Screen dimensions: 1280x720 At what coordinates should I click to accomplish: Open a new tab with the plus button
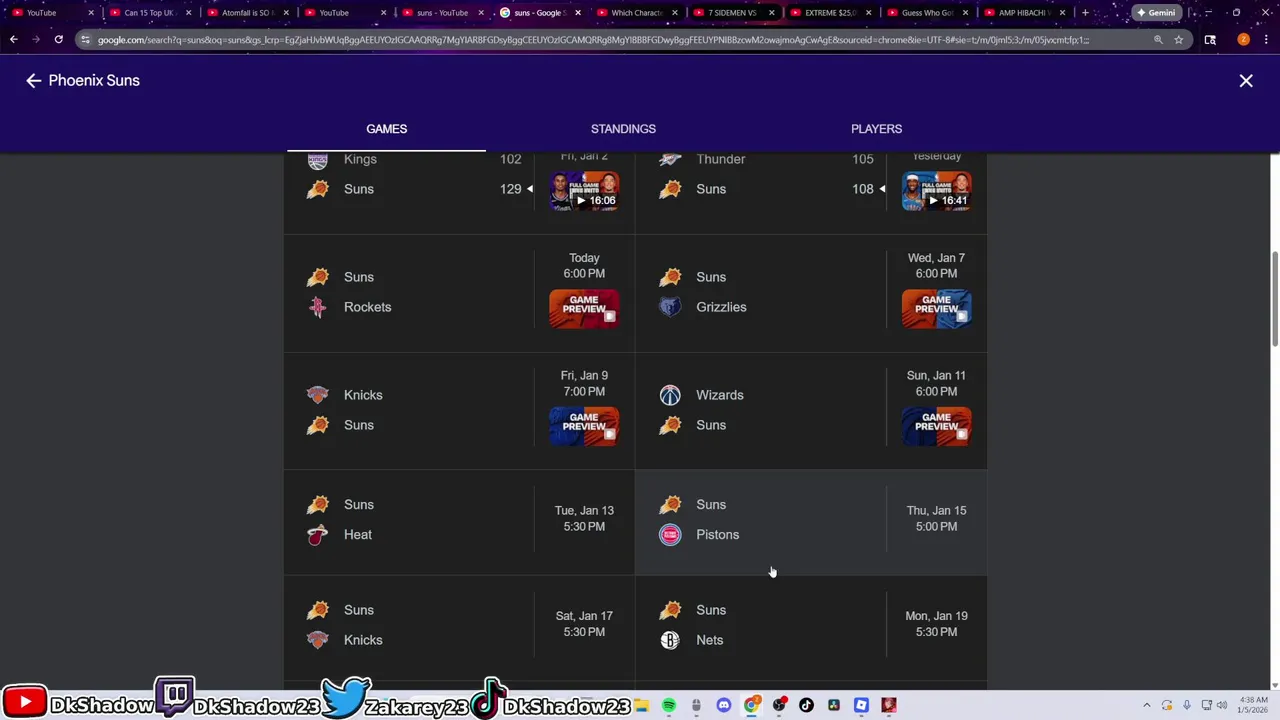pos(1085,13)
